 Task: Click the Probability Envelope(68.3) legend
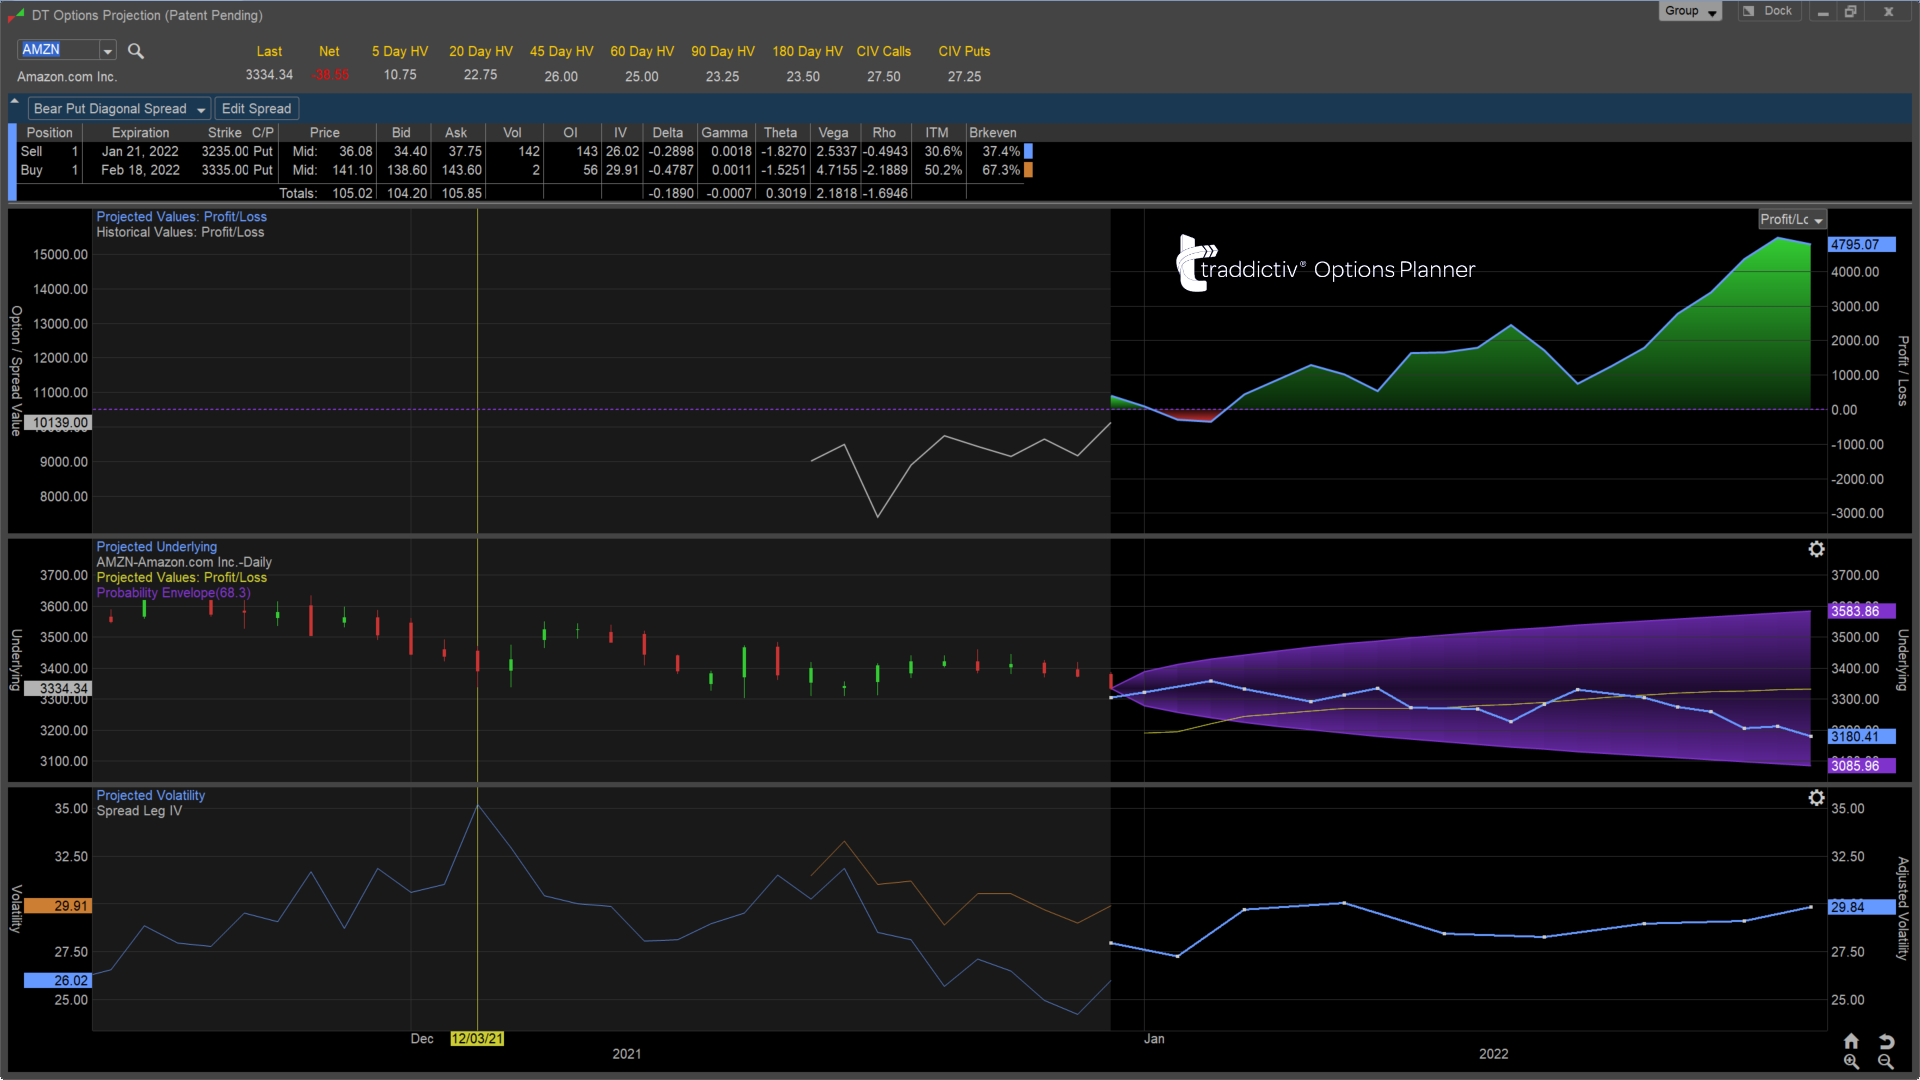(173, 594)
